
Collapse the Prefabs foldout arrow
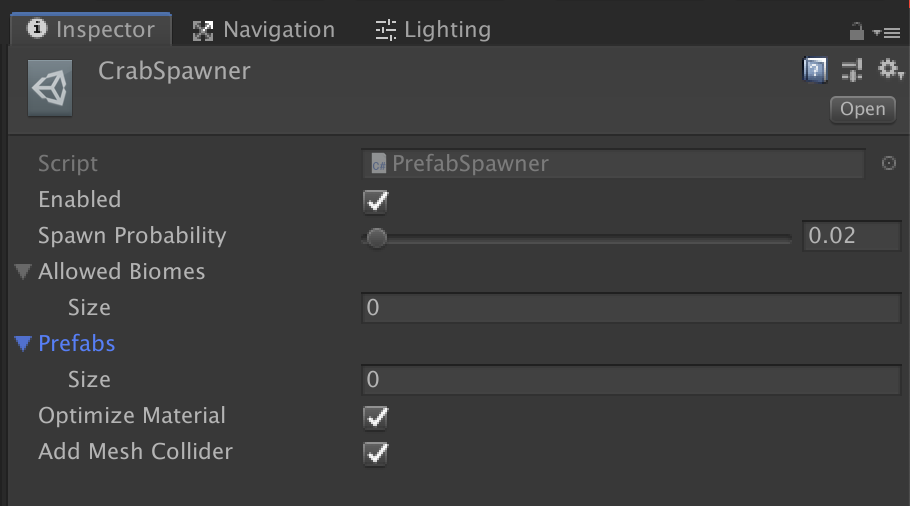pos(23,344)
